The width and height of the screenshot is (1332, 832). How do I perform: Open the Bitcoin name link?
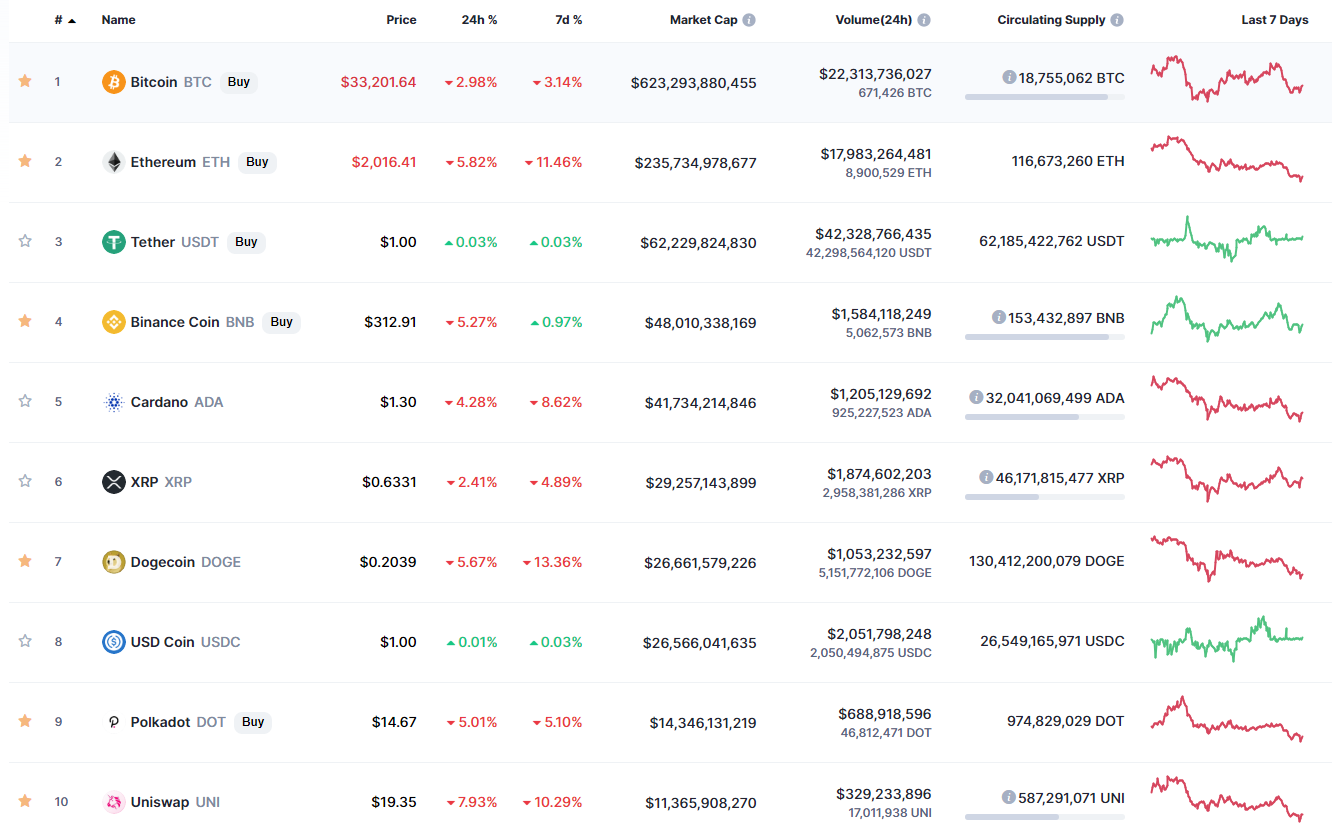(154, 82)
